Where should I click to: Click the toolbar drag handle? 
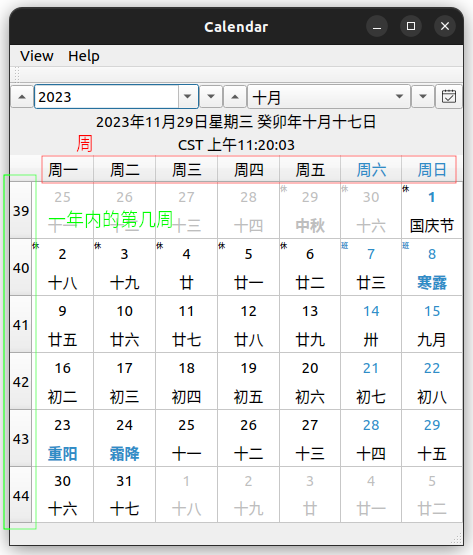pos(17,75)
